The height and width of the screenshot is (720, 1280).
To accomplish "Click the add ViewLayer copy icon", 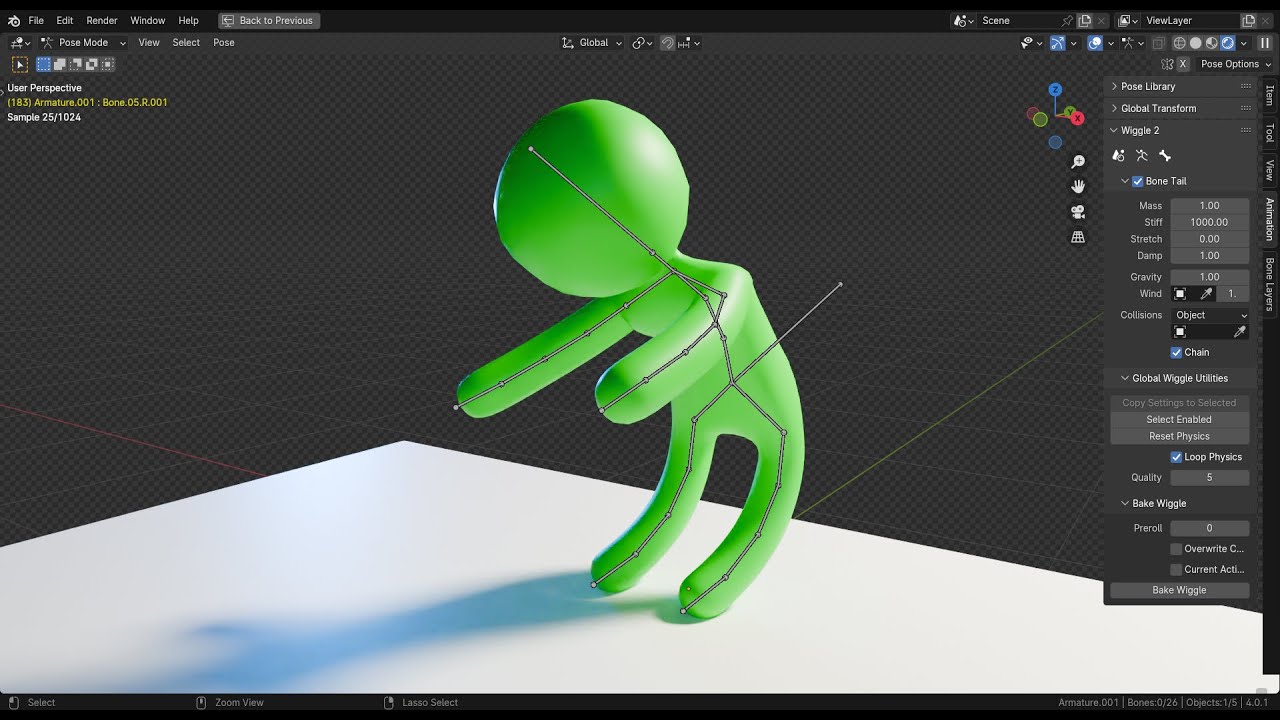I will pos(1248,20).
